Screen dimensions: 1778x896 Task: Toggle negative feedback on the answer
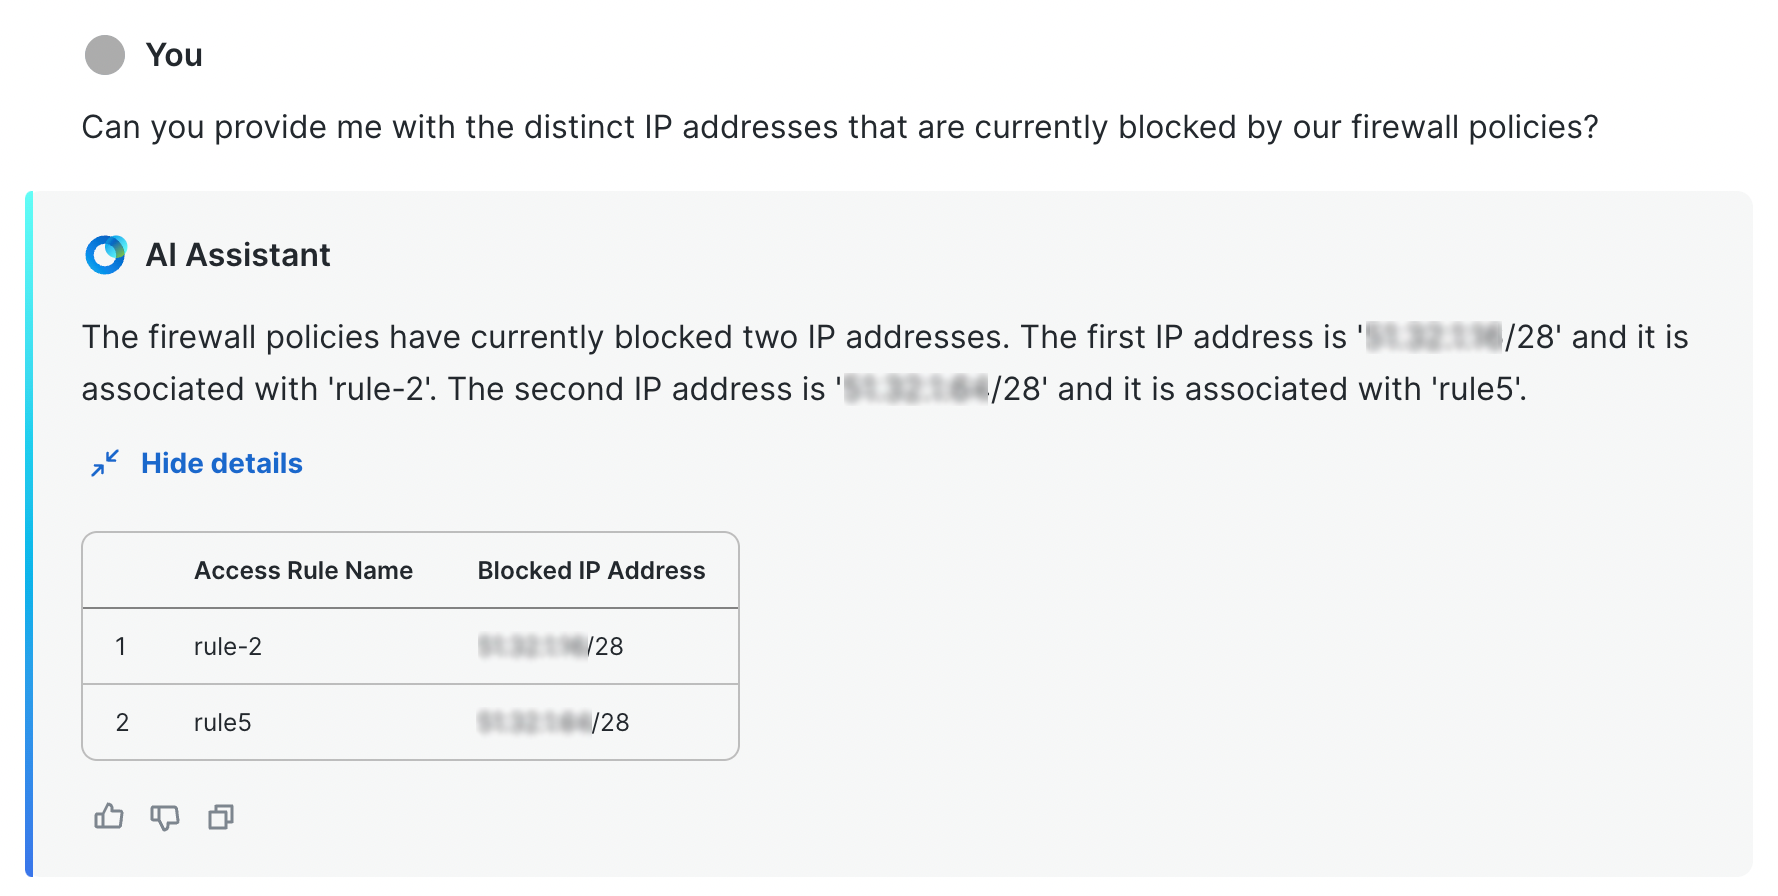pos(164,817)
